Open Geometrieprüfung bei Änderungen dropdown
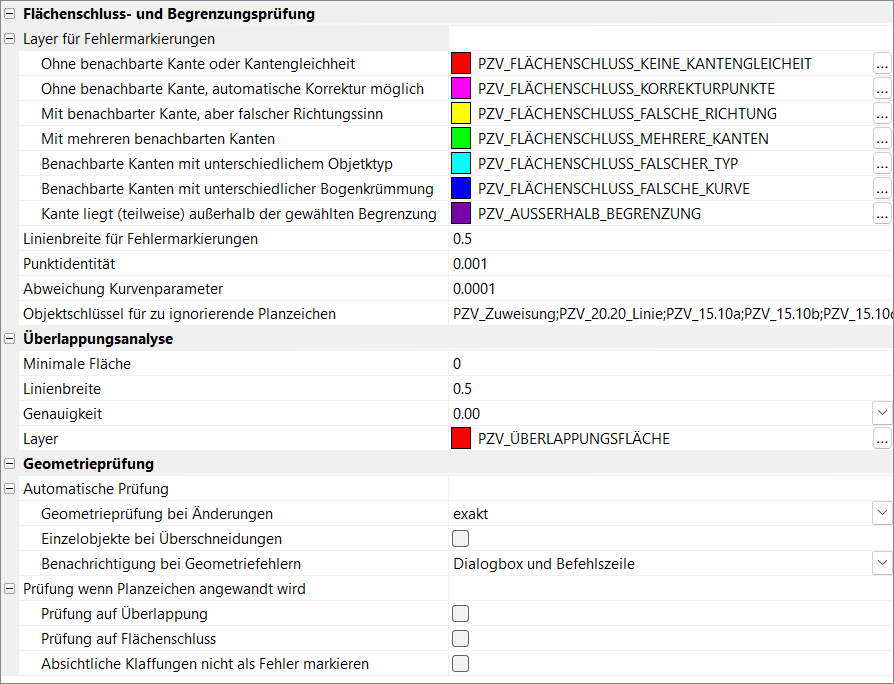 (x=881, y=513)
